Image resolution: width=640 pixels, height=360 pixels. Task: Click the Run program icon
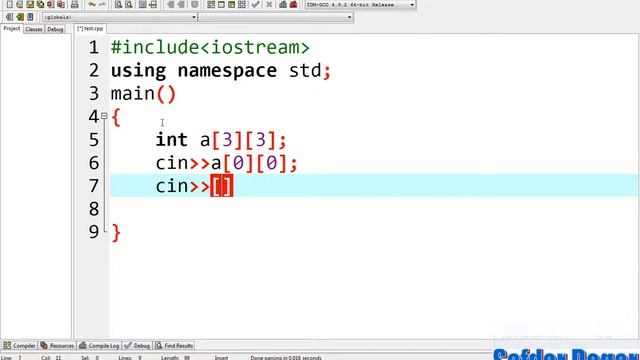pos(221,4)
